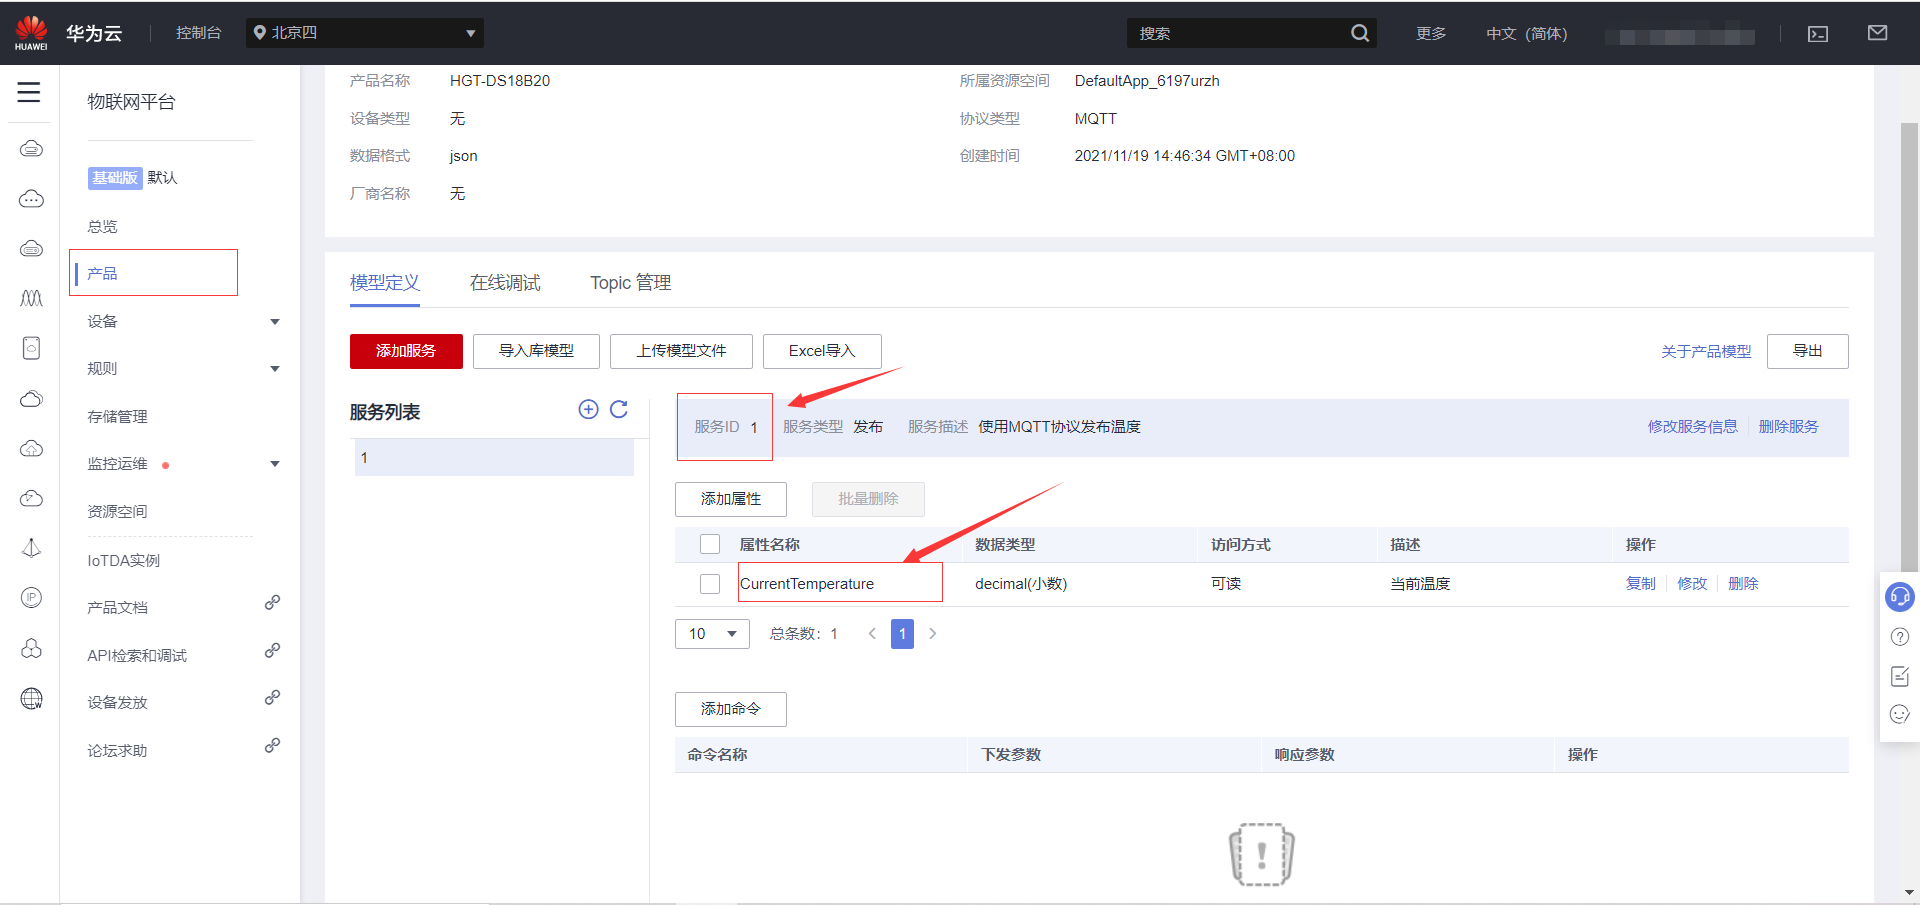Screen dimensions: 1920x905
Task: Switch to the 模型定义 tab
Action: coord(385,283)
